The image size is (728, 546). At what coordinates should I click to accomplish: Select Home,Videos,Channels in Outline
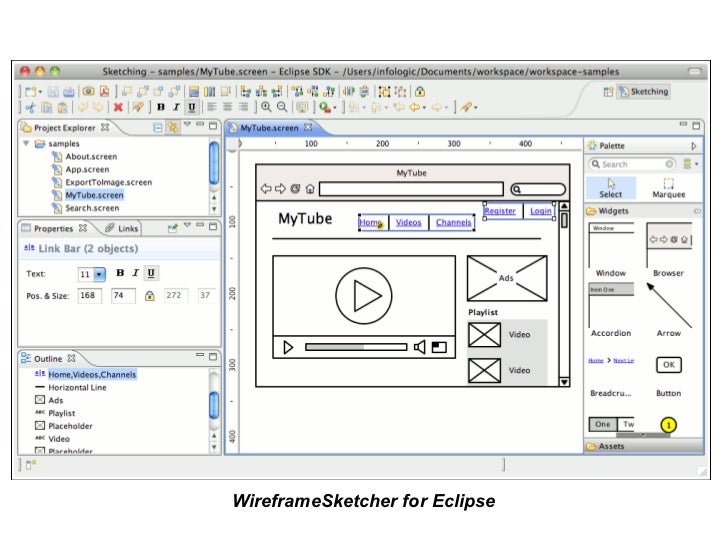coord(92,374)
